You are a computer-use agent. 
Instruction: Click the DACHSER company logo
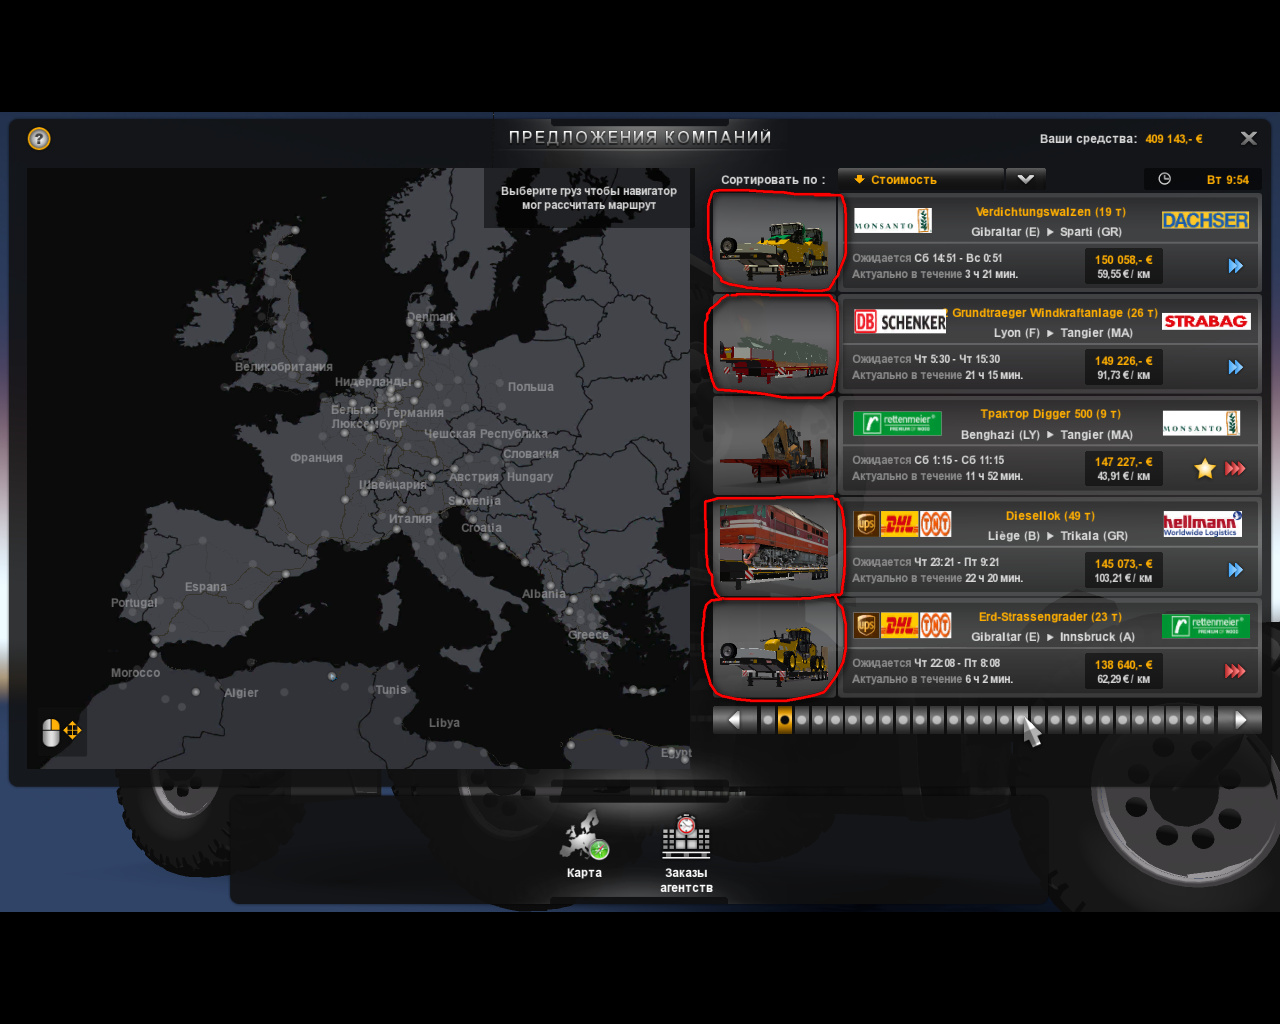pyautogui.click(x=1205, y=220)
